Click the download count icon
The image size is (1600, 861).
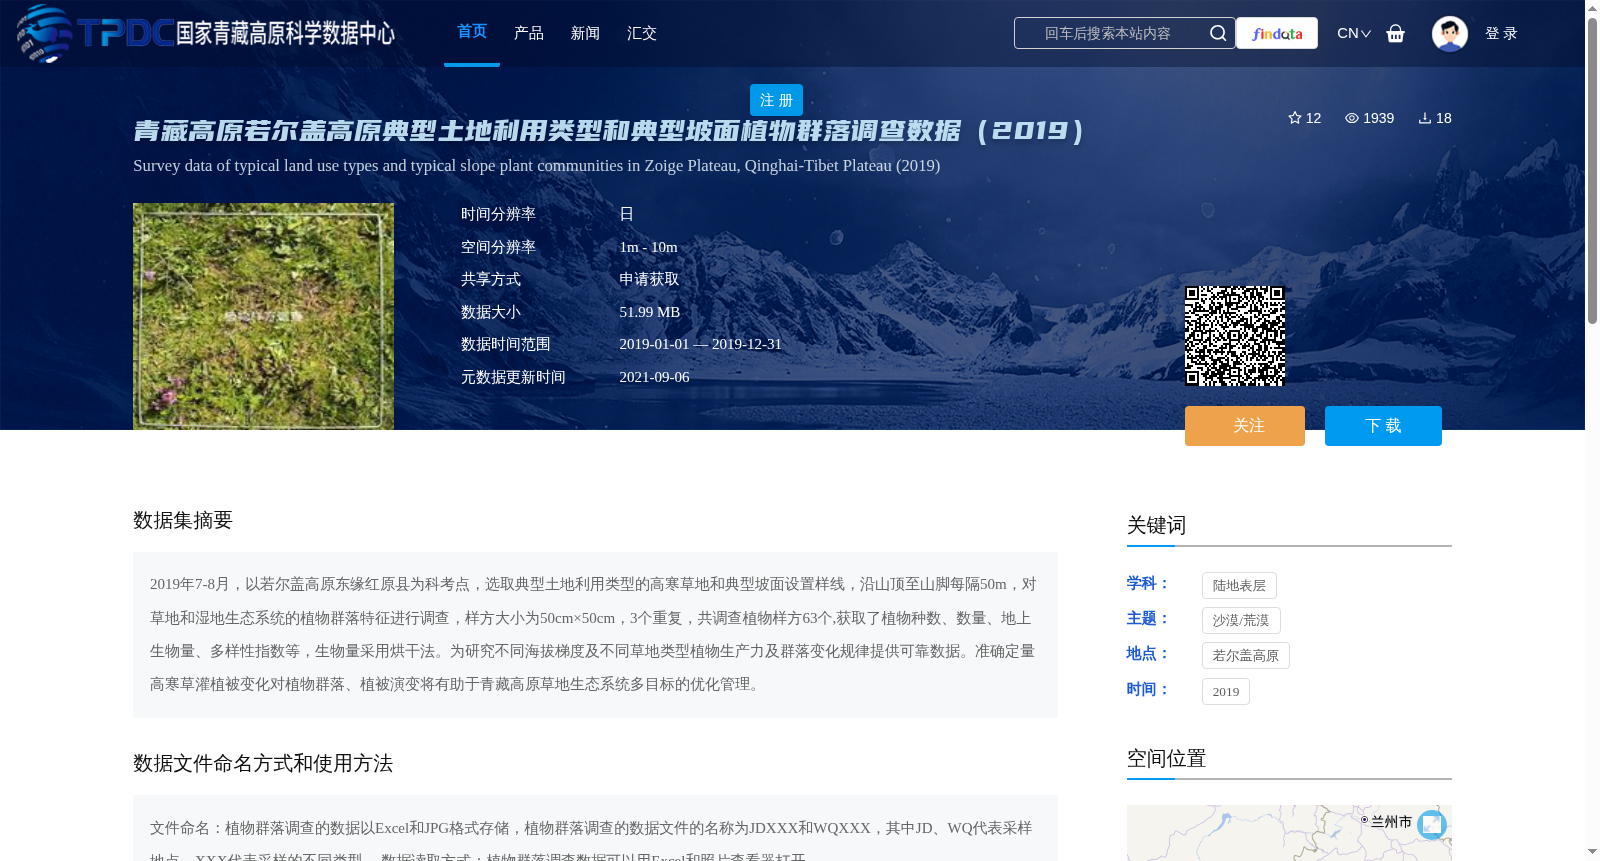[x=1425, y=118]
